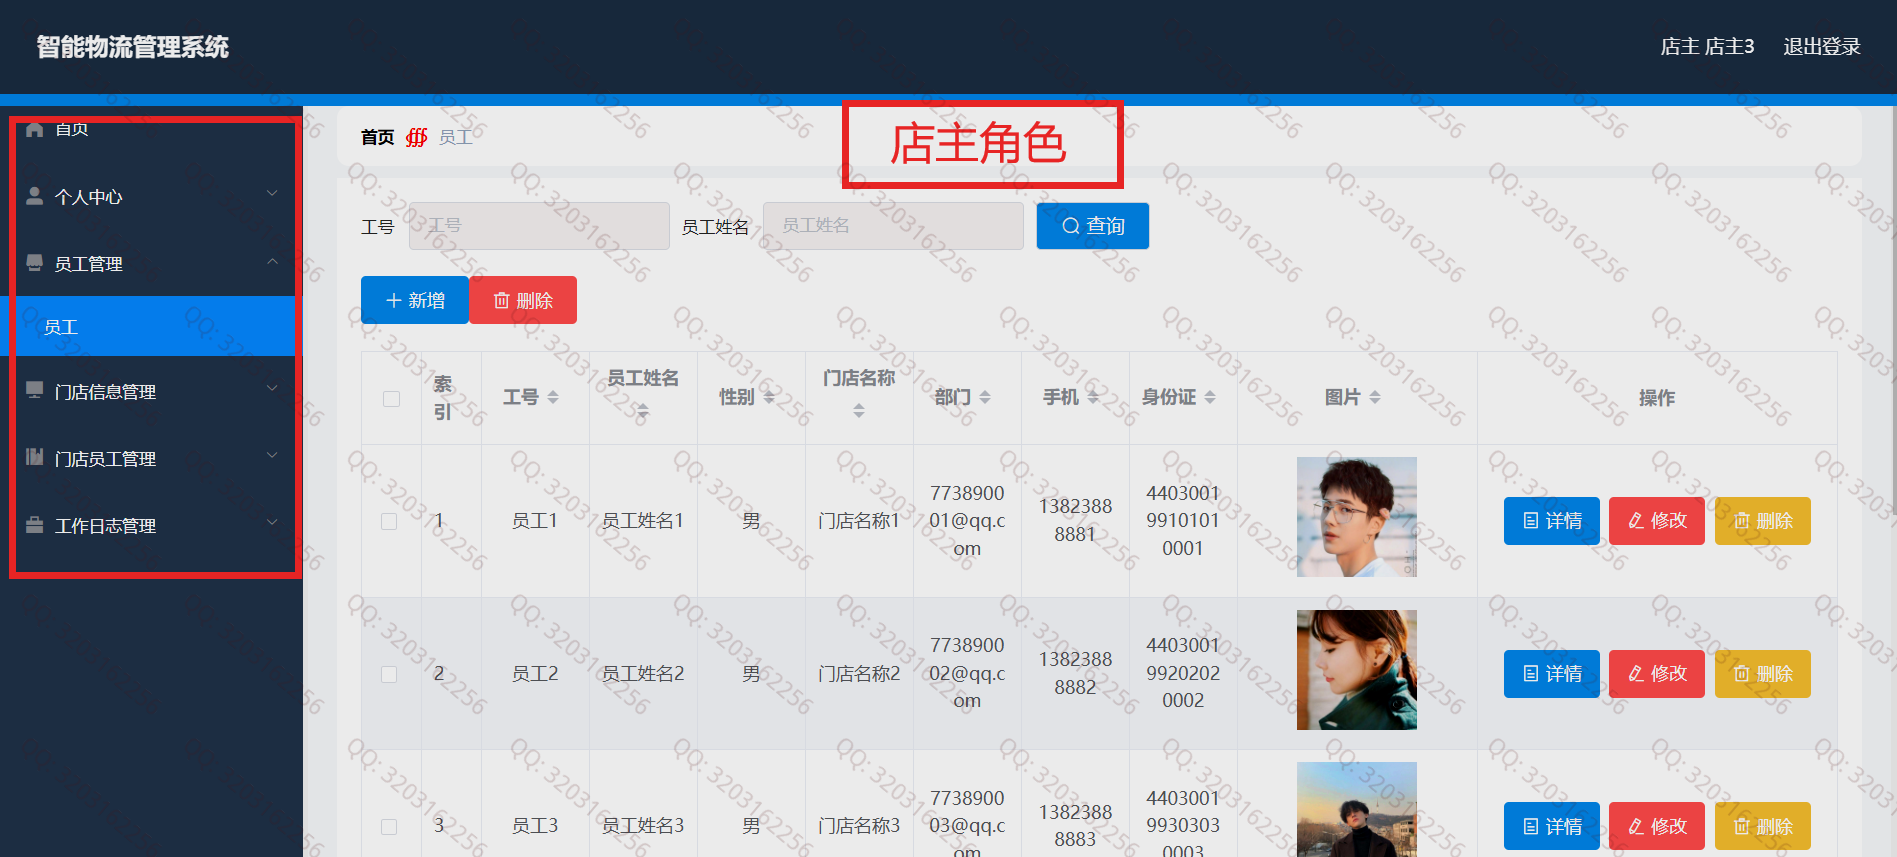Click the 门店名称1 cell
Viewport: 1897px width, 857px height.
[x=859, y=521]
